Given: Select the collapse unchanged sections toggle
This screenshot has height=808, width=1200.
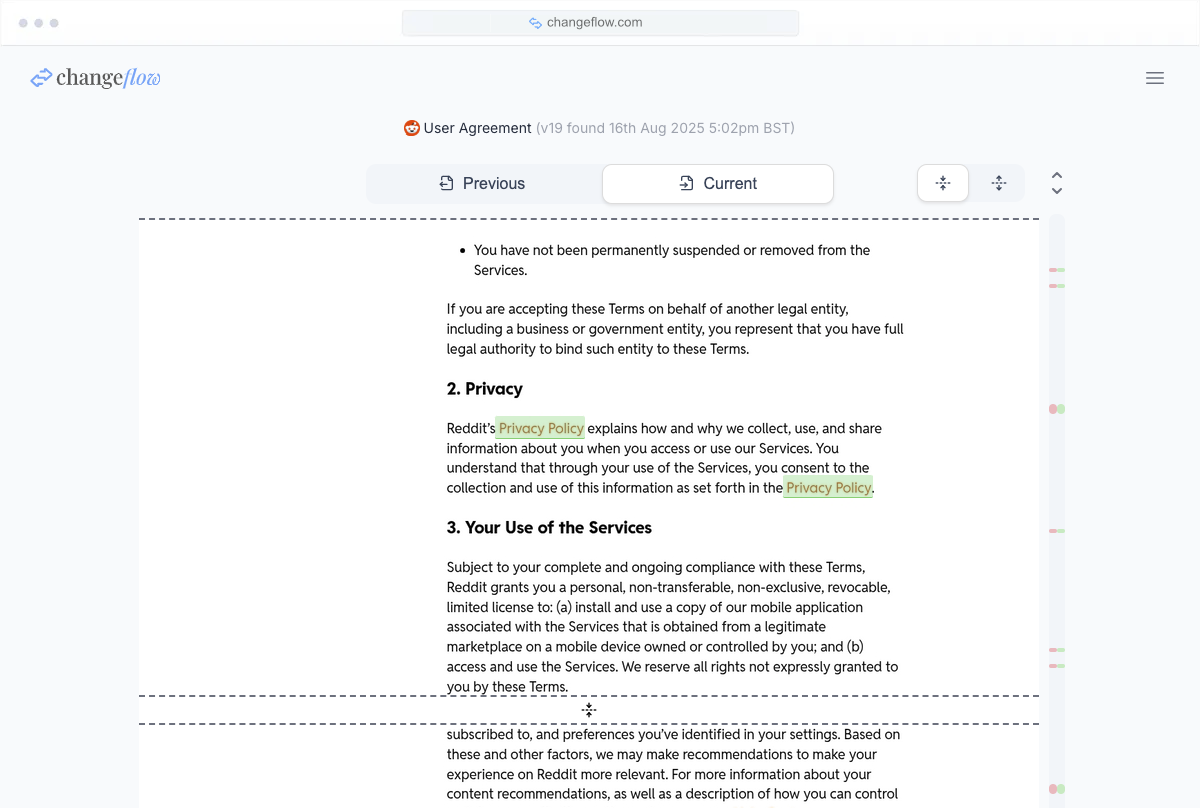Looking at the screenshot, I should coord(943,183).
